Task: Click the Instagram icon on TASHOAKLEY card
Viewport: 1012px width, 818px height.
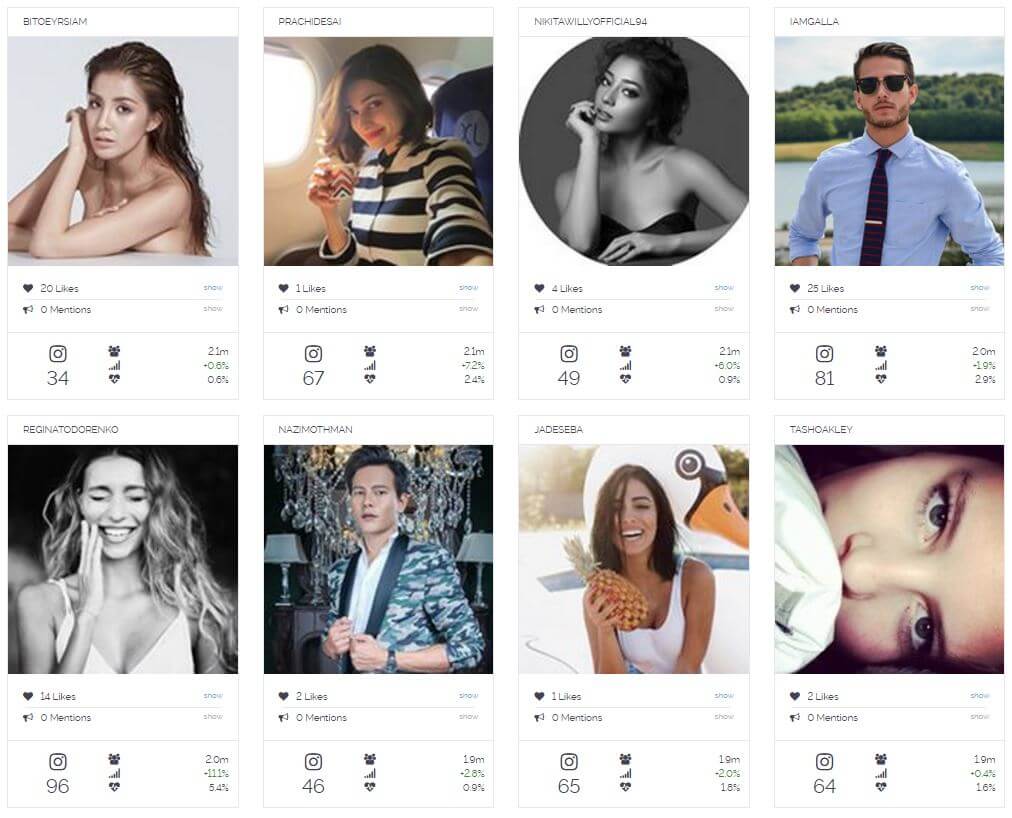Action: 824,762
